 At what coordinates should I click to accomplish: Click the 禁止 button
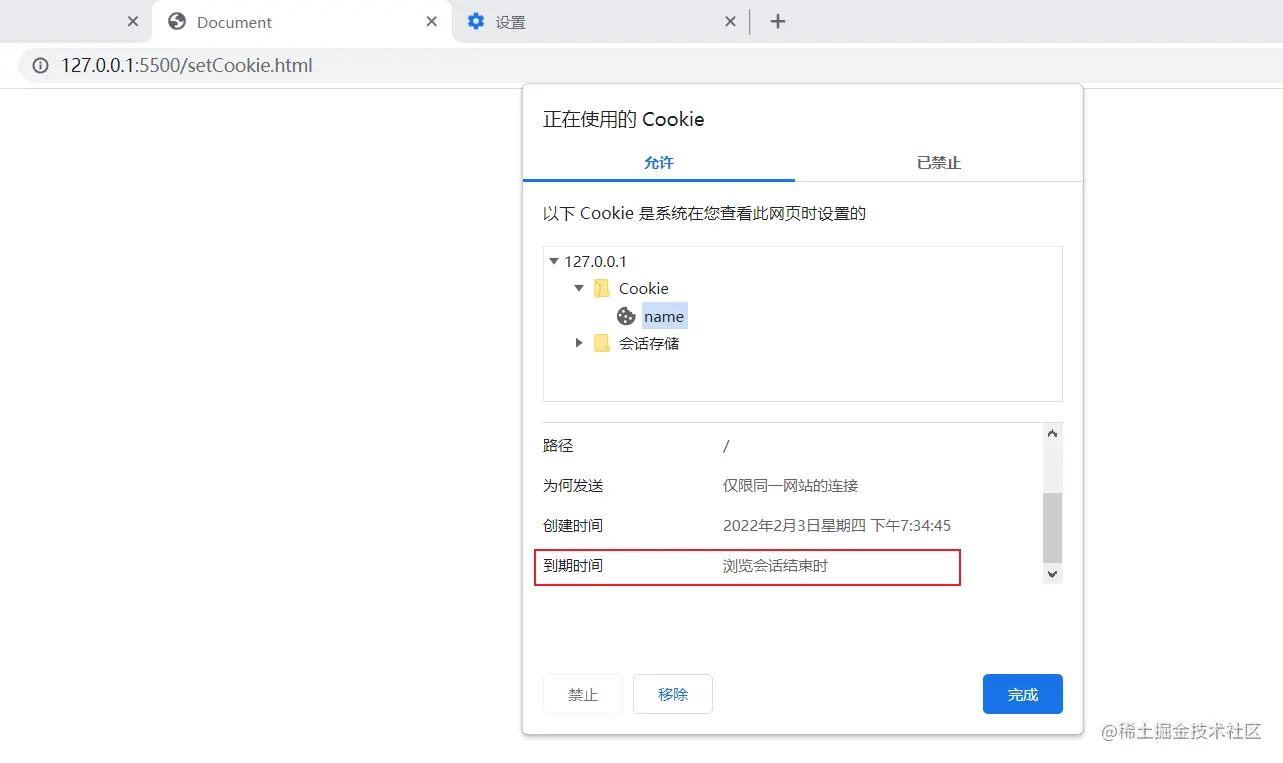[582, 693]
